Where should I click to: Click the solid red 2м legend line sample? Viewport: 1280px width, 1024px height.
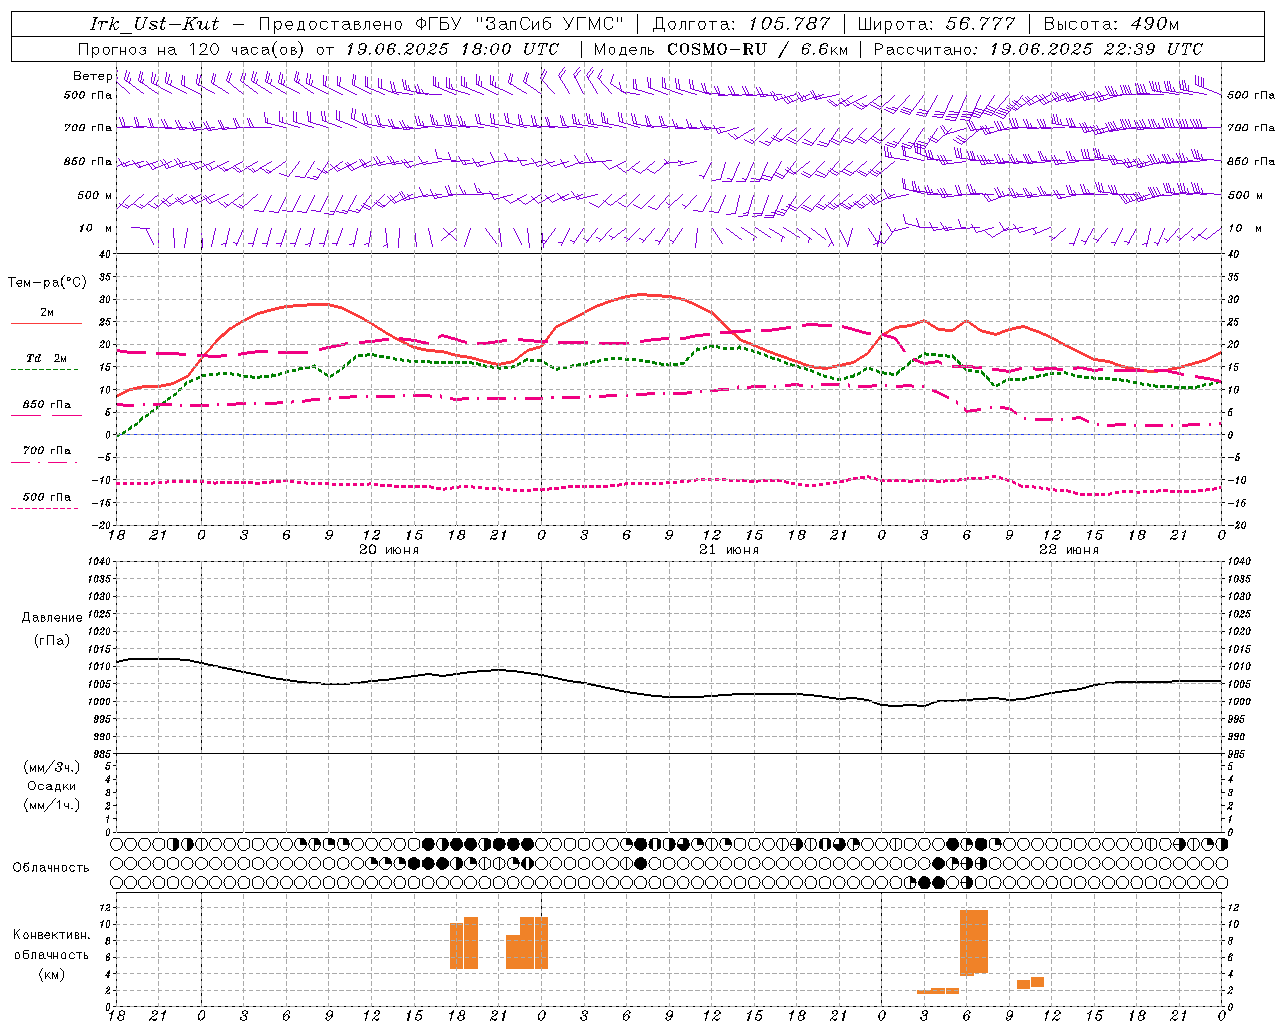[x=46, y=323]
